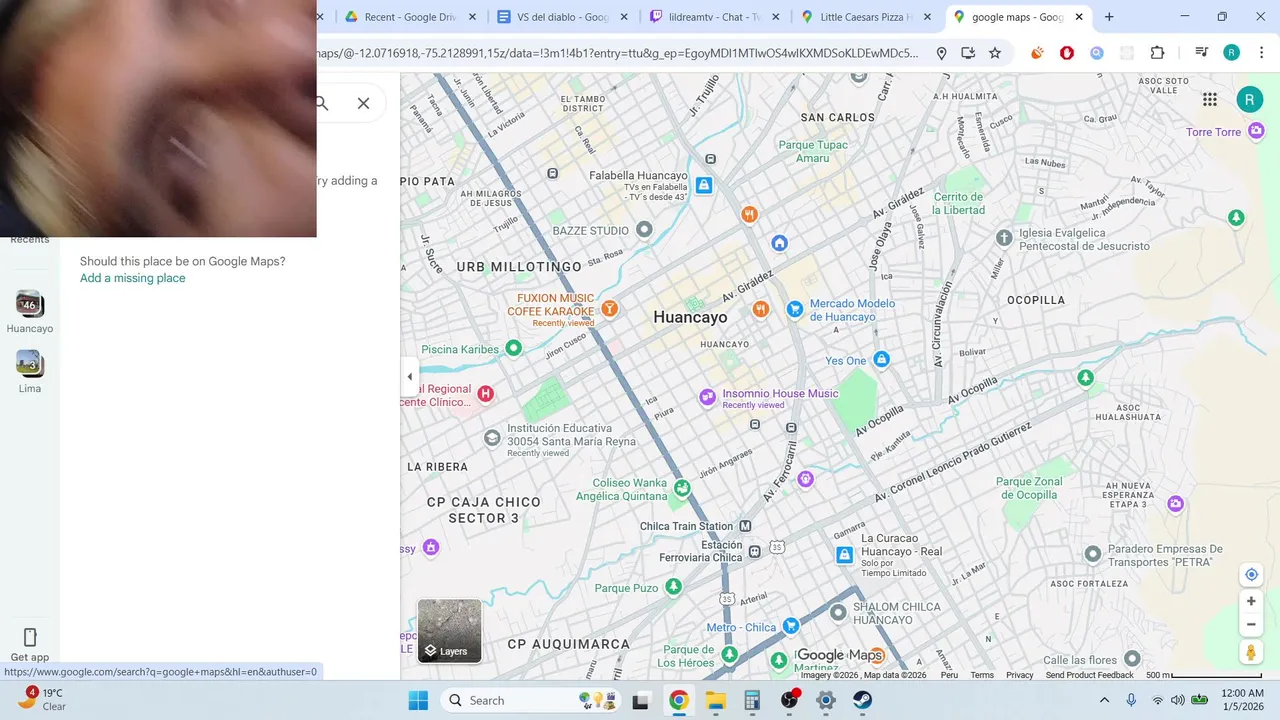Image resolution: width=1280 pixels, height=720 pixels.
Task: Open OBS Studio from the taskbar
Action: click(790, 700)
